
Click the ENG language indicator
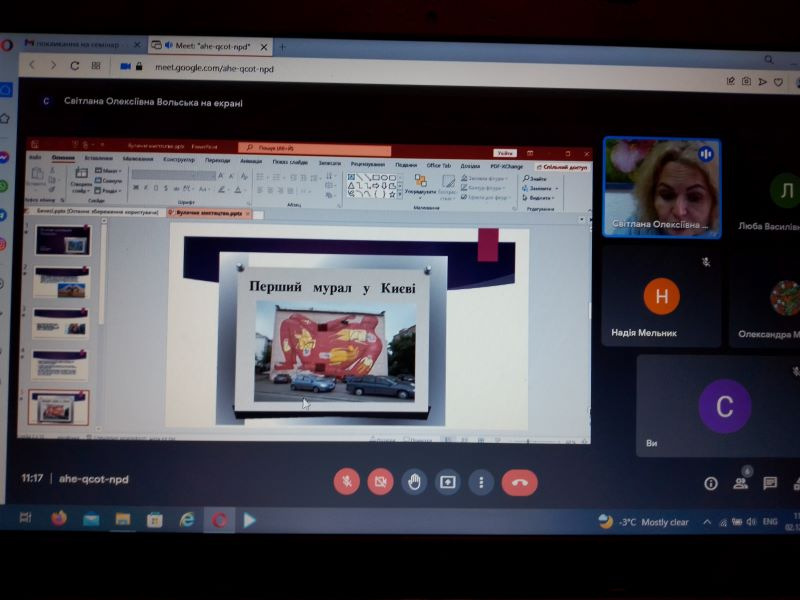tap(770, 521)
